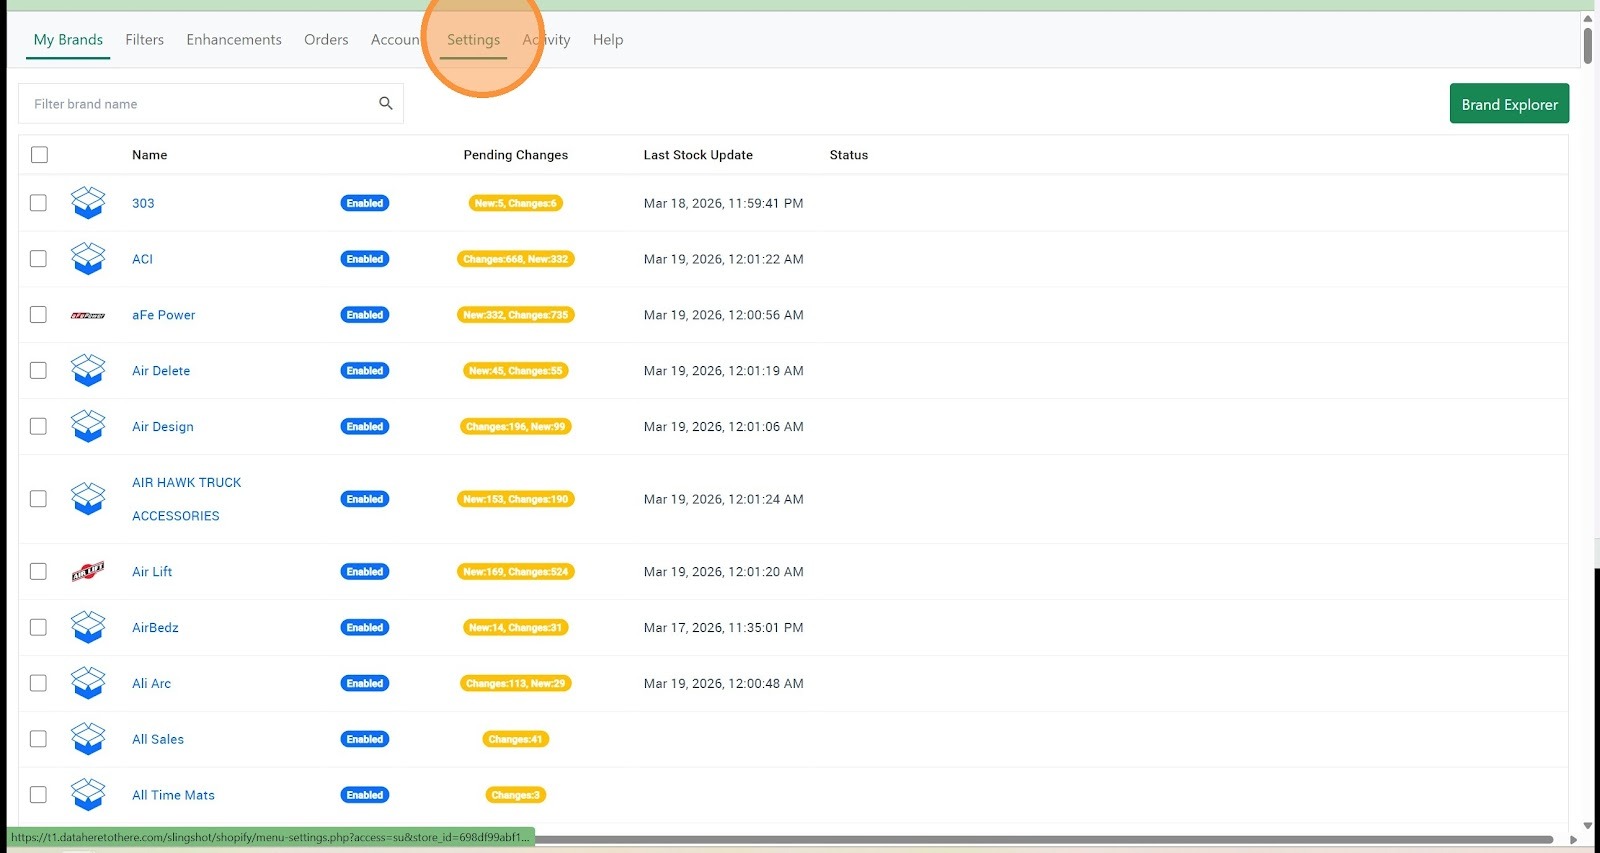Click Enabled badge for AirBedz
The height and width of the screenshot is (853, 1600).
click(x=365, y=628)
